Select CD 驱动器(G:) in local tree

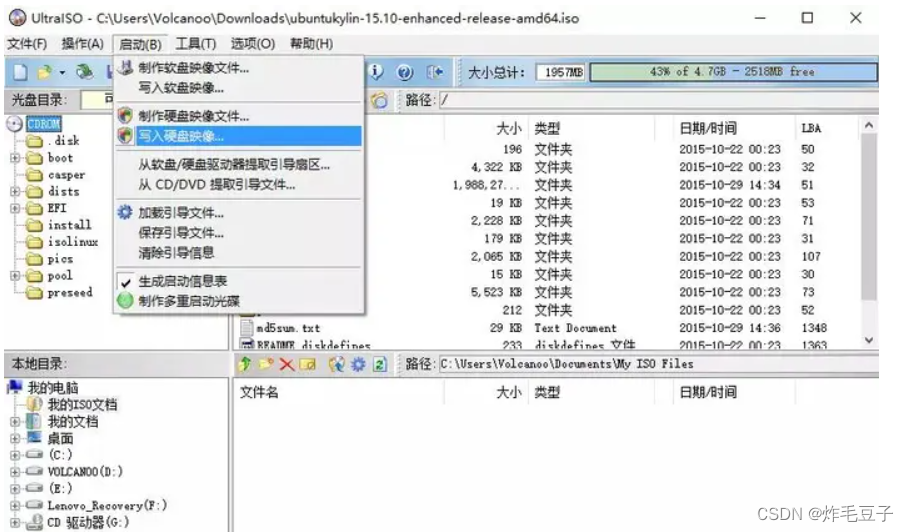(88, 522)
